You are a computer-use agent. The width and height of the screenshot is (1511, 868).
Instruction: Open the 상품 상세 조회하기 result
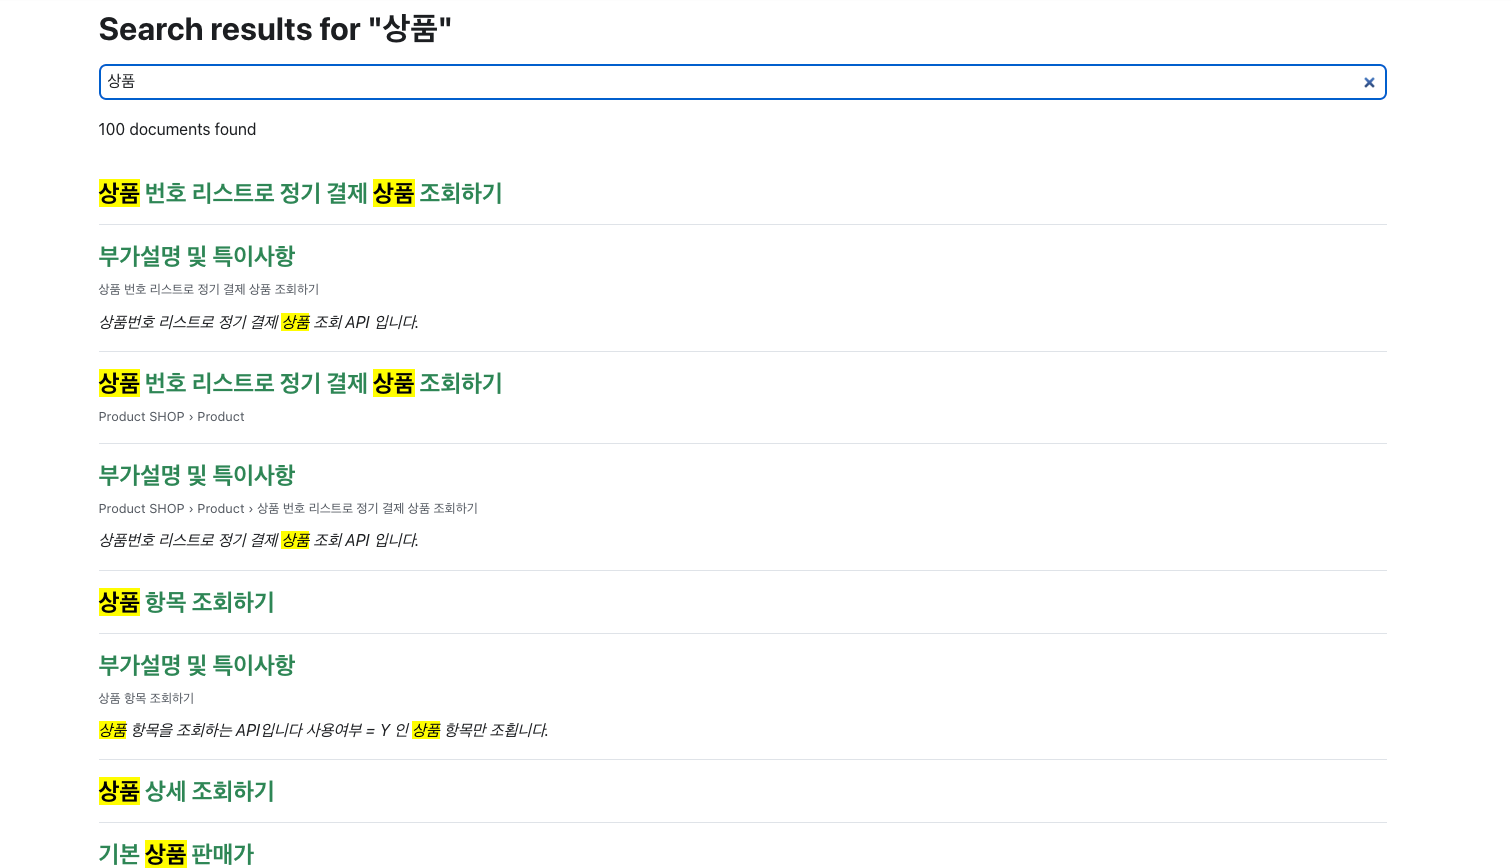(x=186, y=791)
